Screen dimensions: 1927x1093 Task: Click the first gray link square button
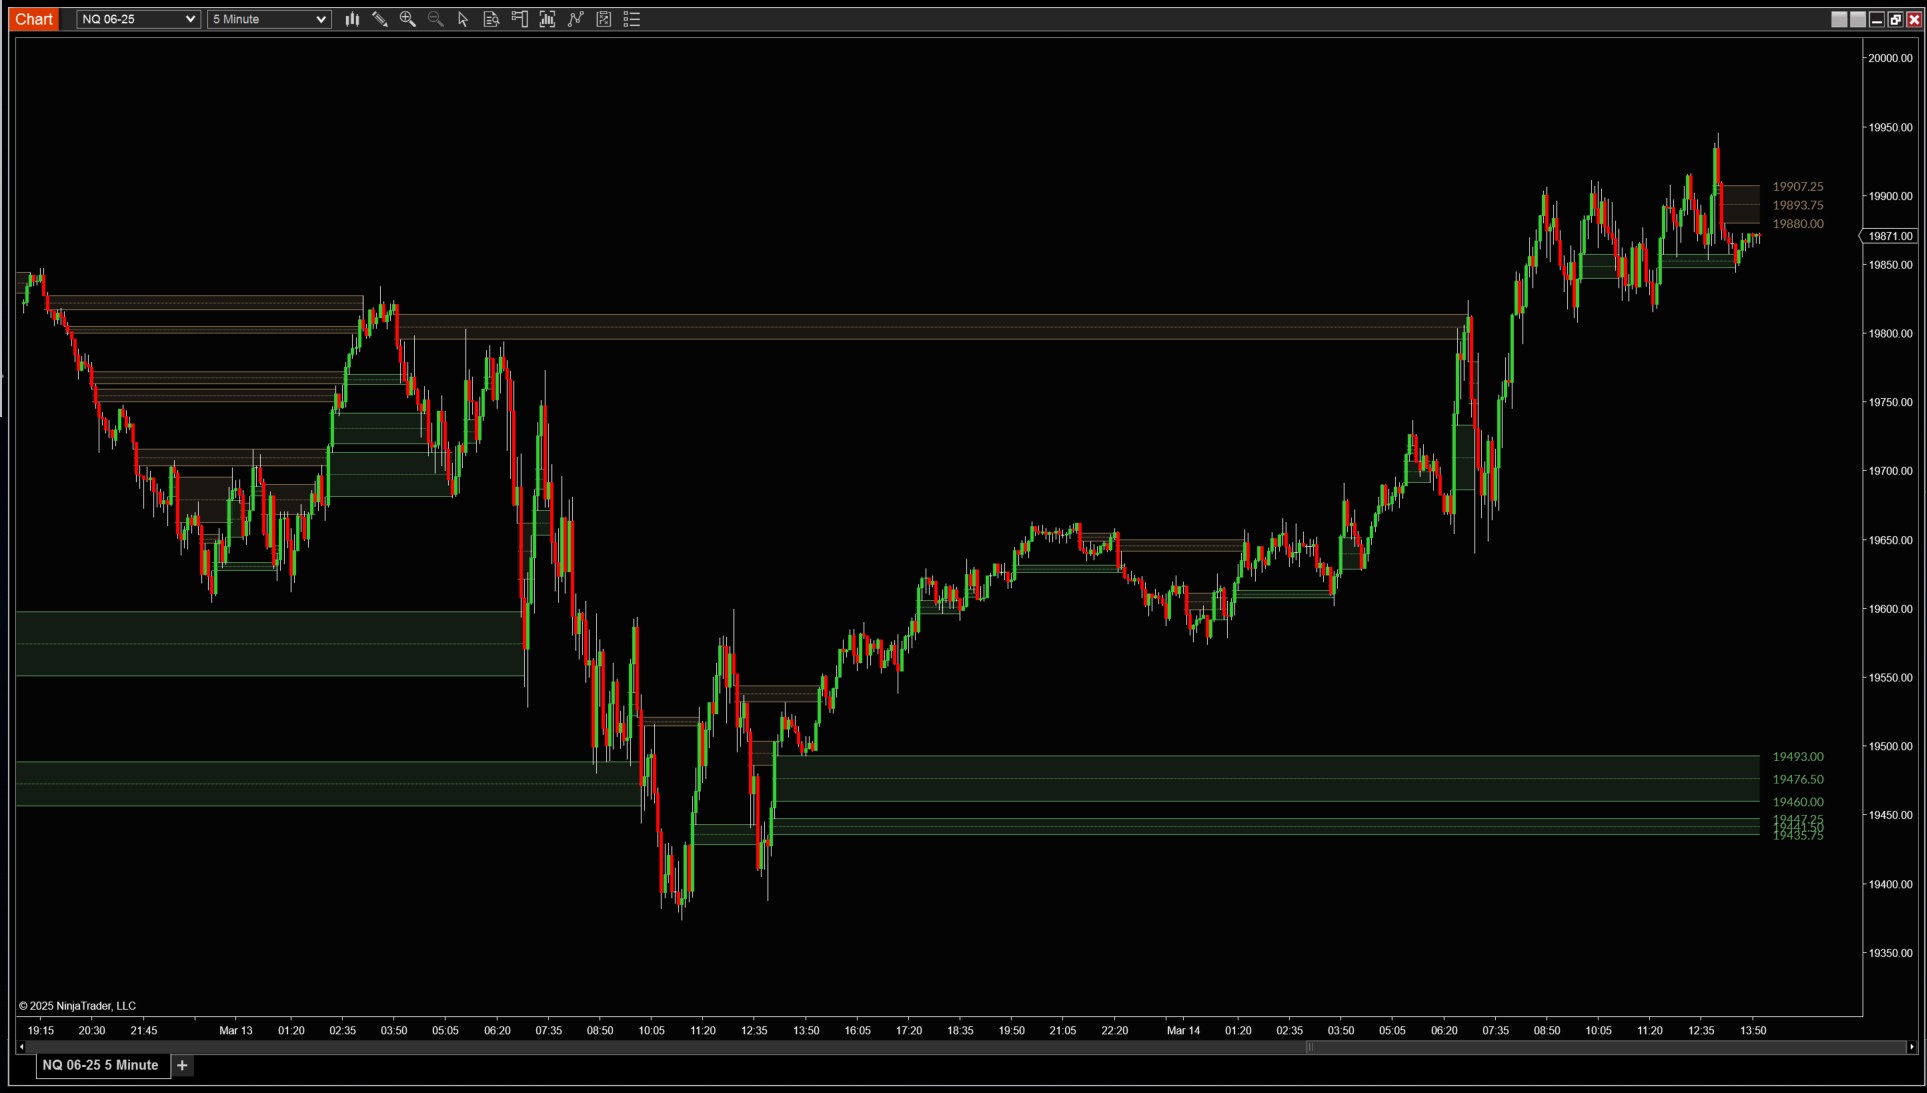click(x=1838, y=19)
